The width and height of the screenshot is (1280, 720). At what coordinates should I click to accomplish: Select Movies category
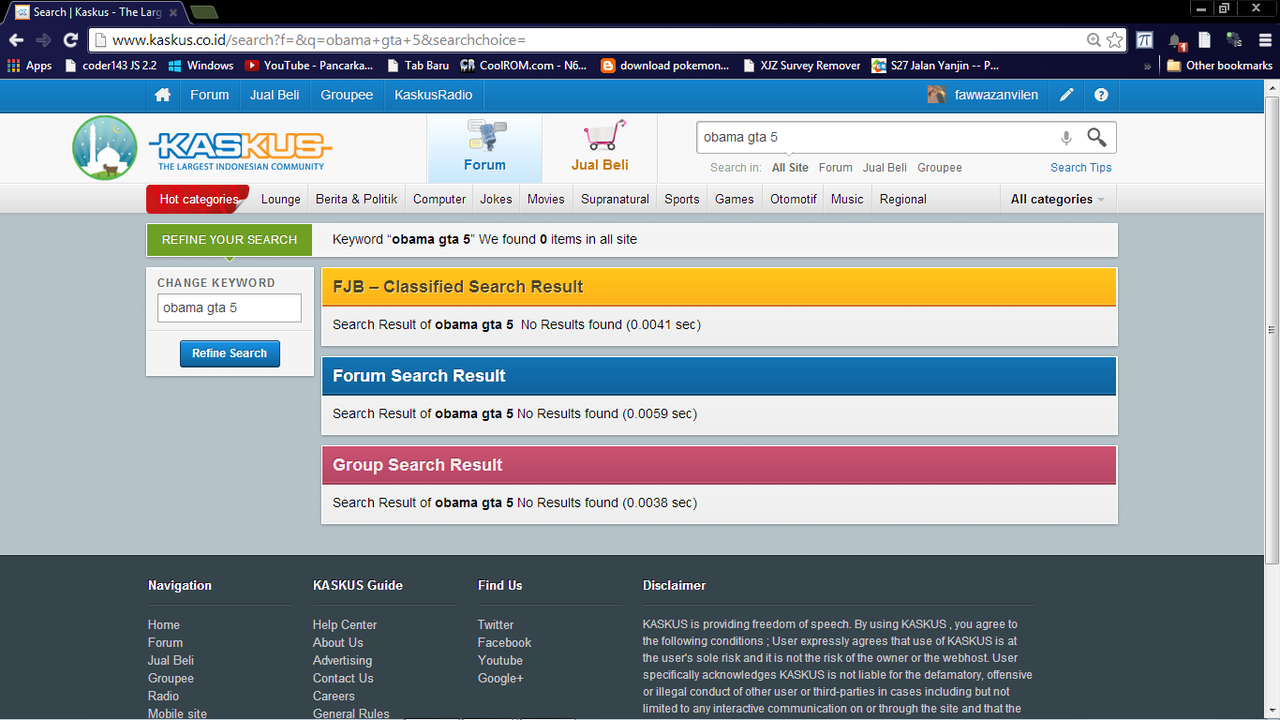click(x=546, y=199)
